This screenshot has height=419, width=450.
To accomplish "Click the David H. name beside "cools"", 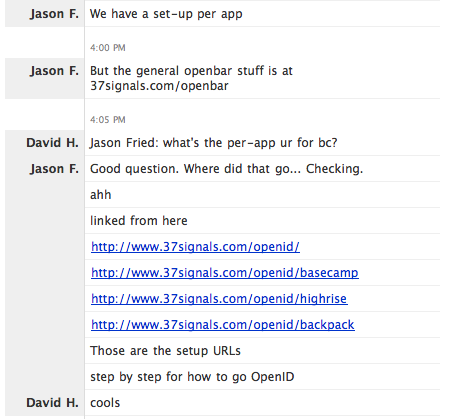I will tap(53, 403).
